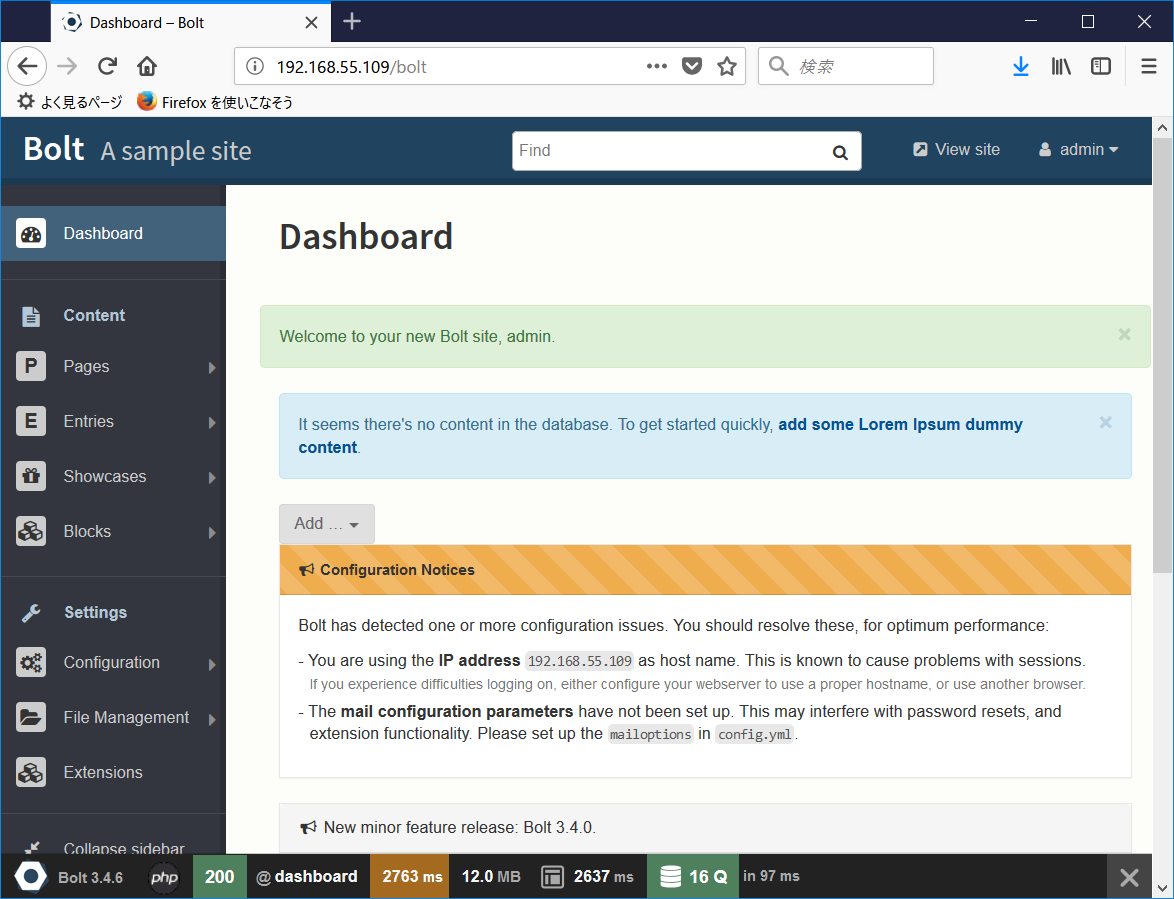
Task: Expand the Pages submenu arrow
Action: (212, 368)
